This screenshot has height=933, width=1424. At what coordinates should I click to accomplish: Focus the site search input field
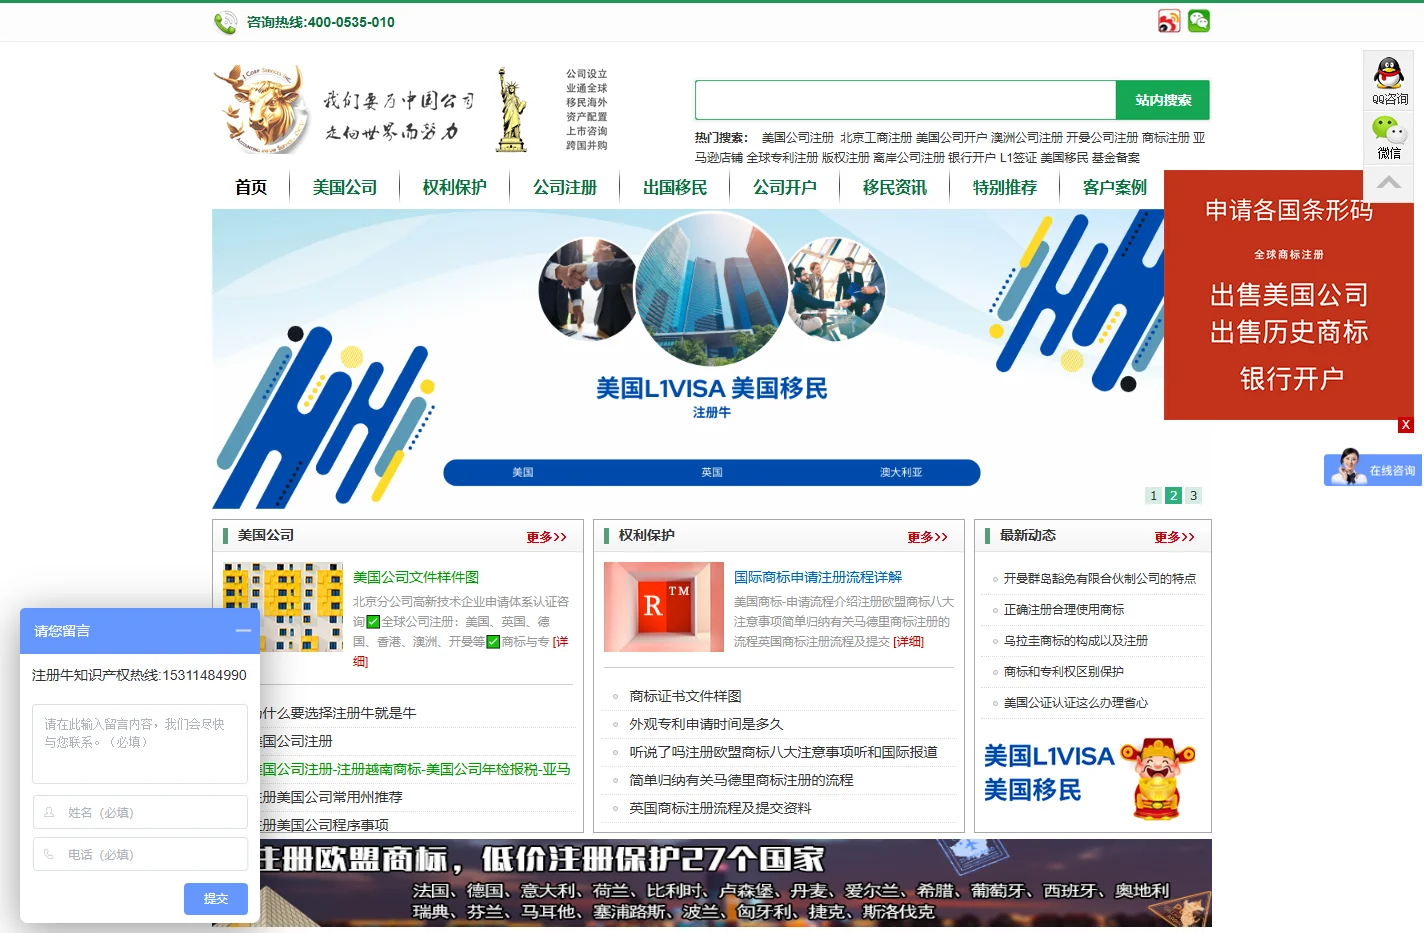click(x=906, y=100)
